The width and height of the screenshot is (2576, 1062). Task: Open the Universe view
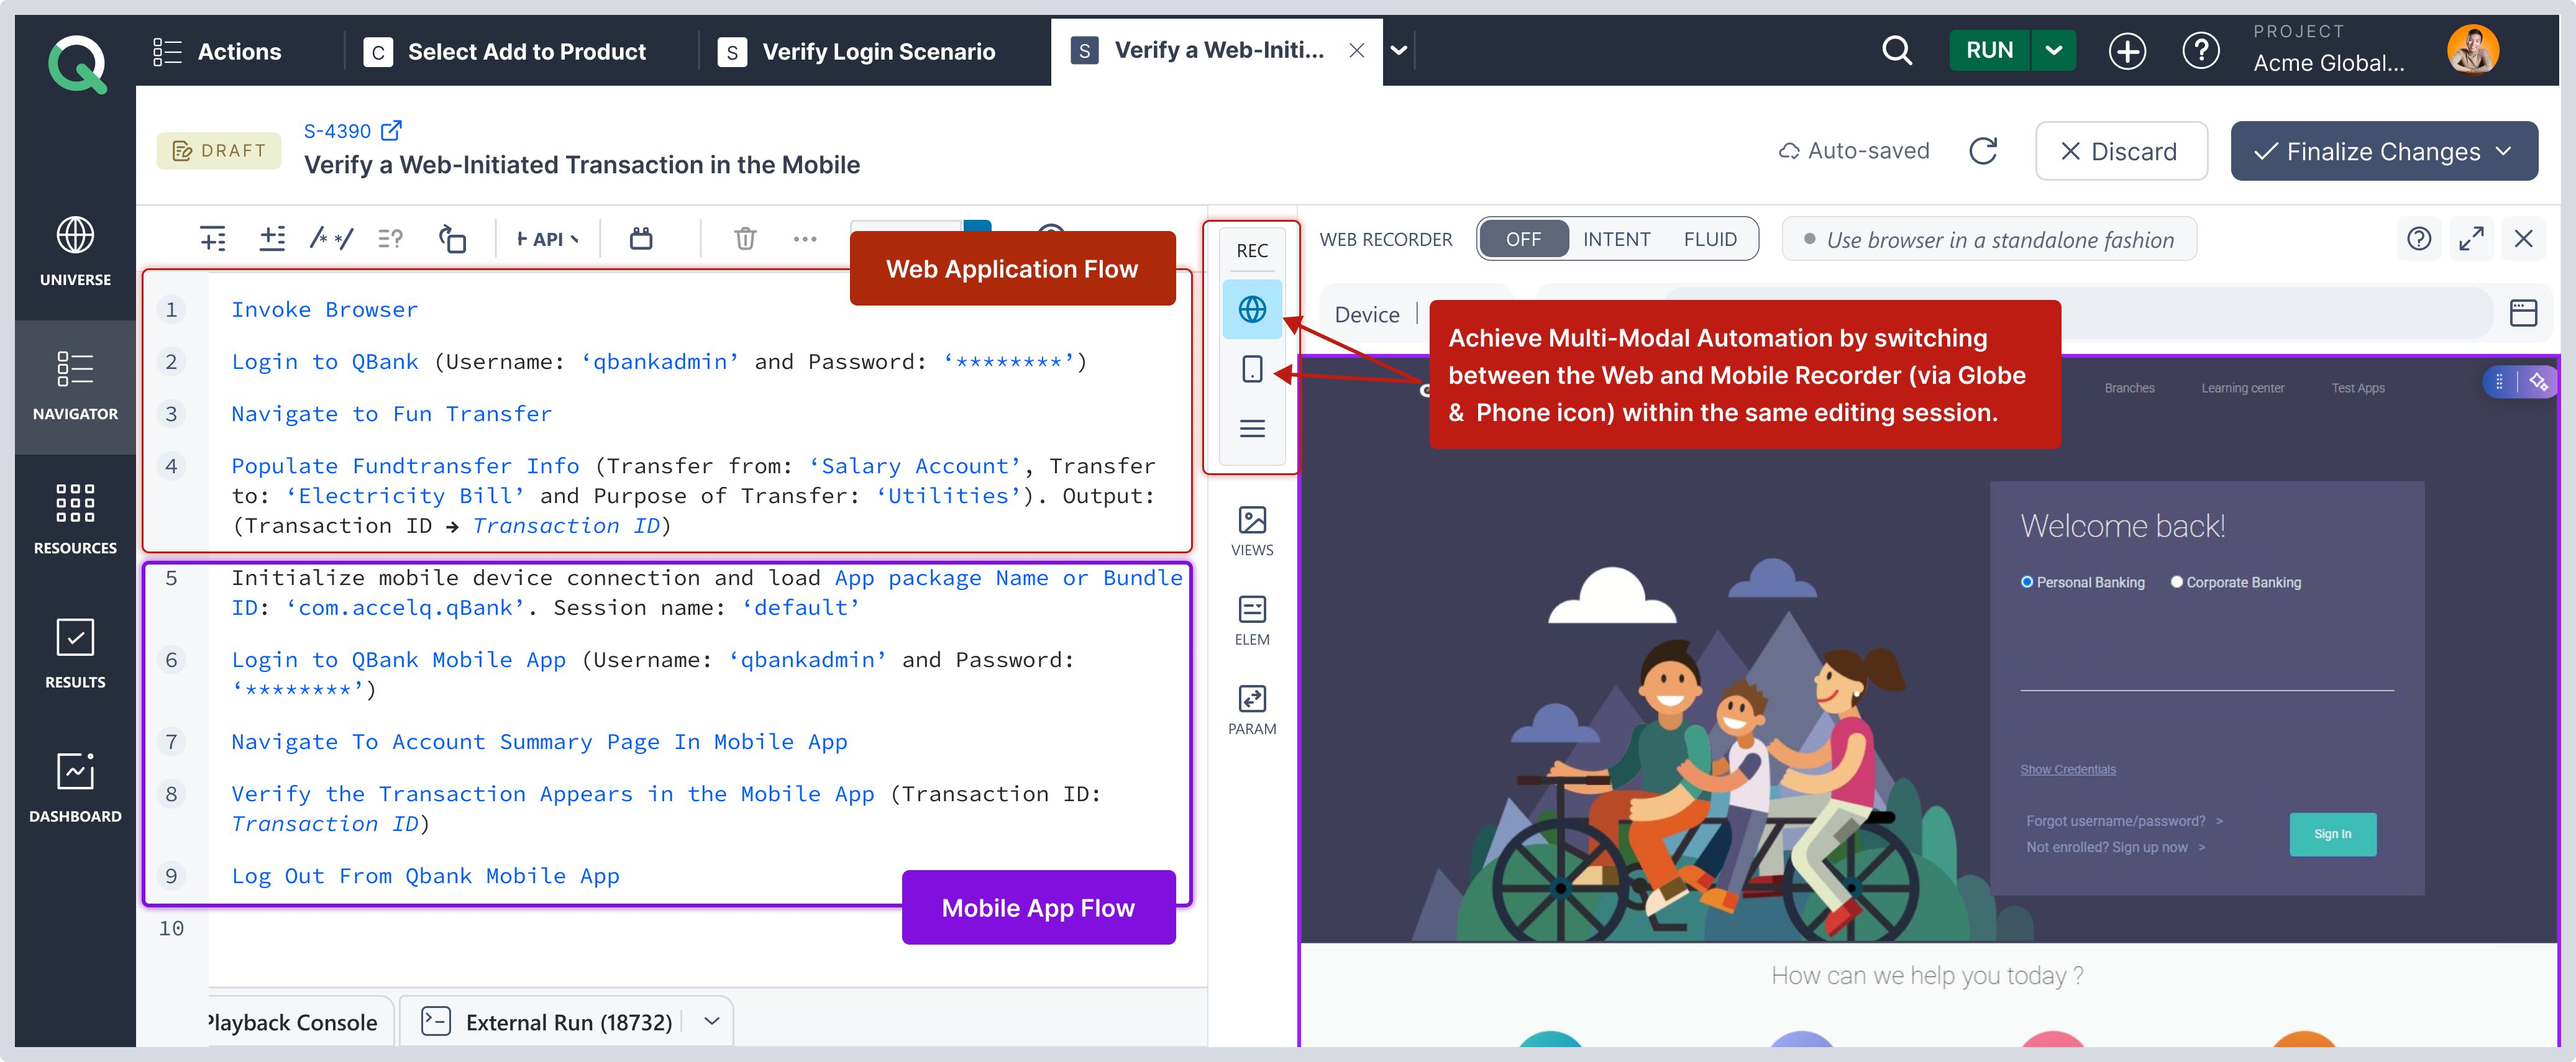click(75, 251)
